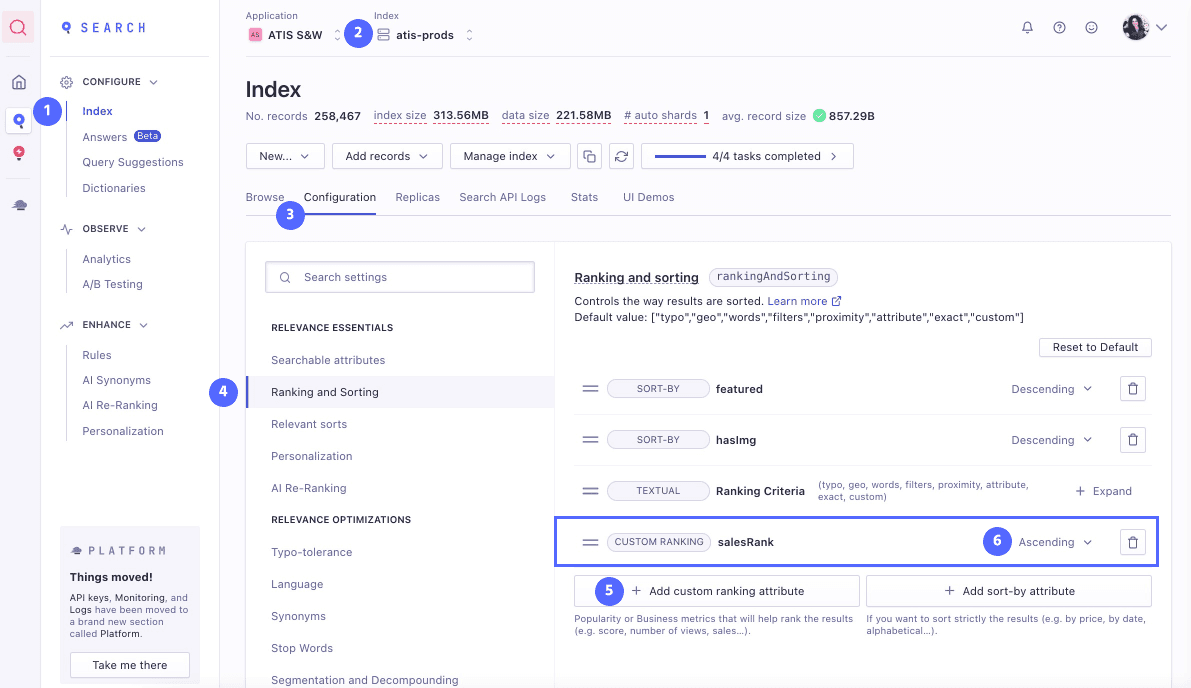Open the New... dropdown

click(x=286, y=156)
